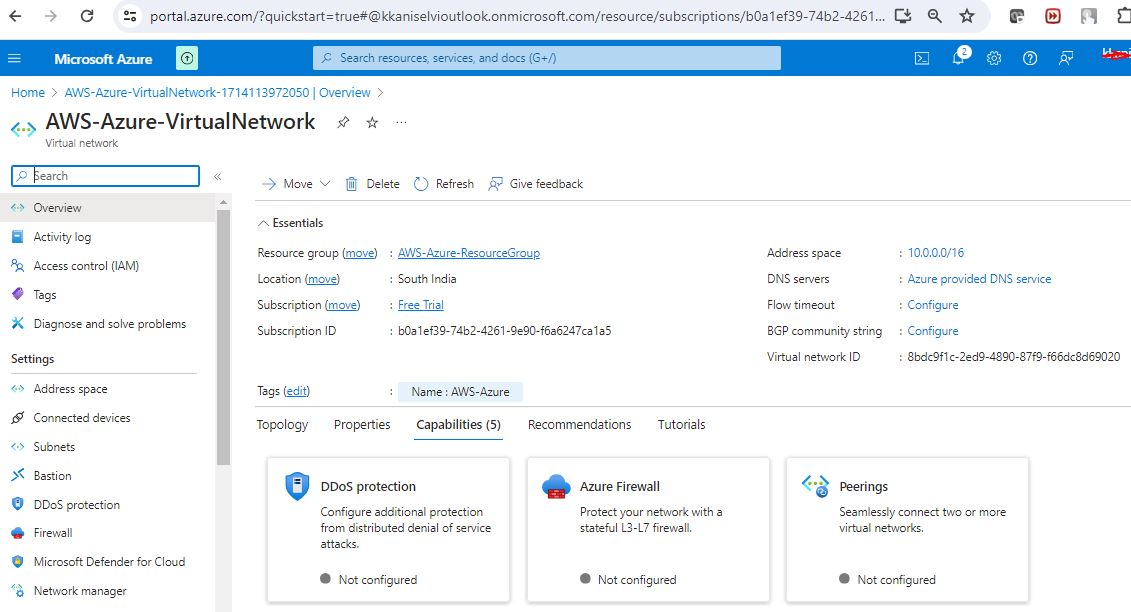Open the portal settings gear icon
The image size is (1131, 612).
[994, 58]
